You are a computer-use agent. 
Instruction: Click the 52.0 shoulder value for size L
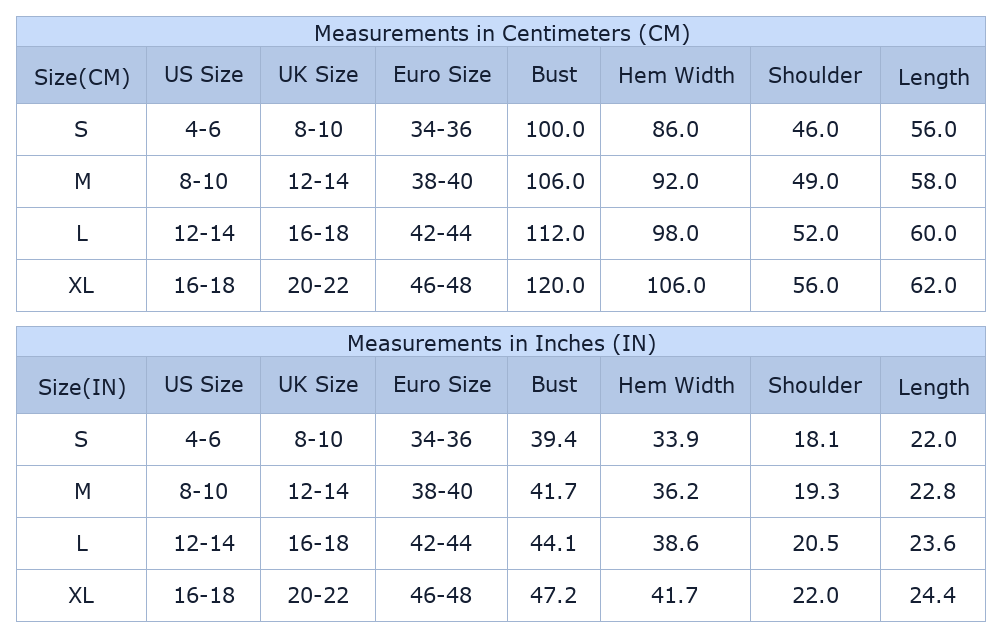pyautogui.click(x=815, y=233)
